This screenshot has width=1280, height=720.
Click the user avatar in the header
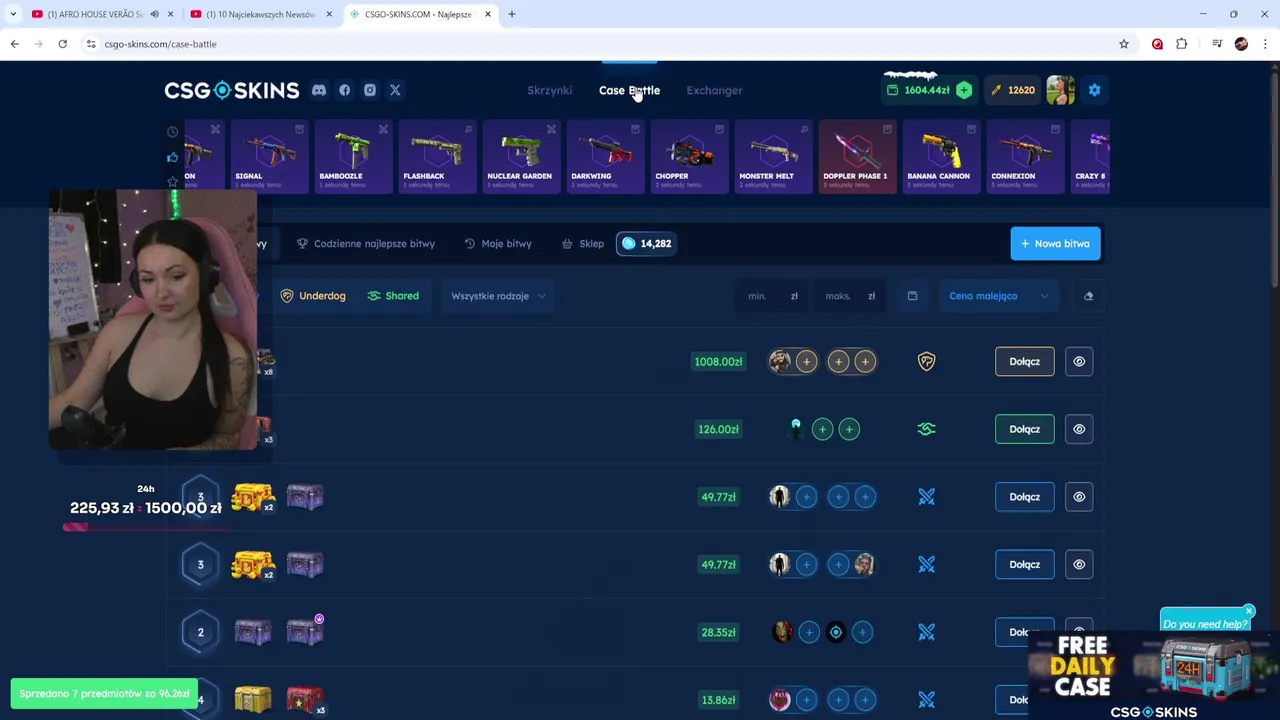coord(1060,90)
